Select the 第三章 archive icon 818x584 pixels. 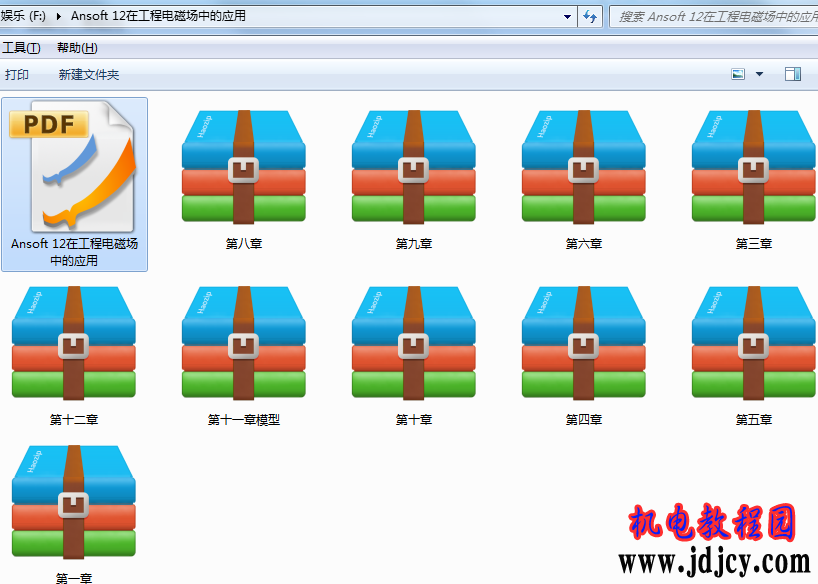(x=753, y=166)
